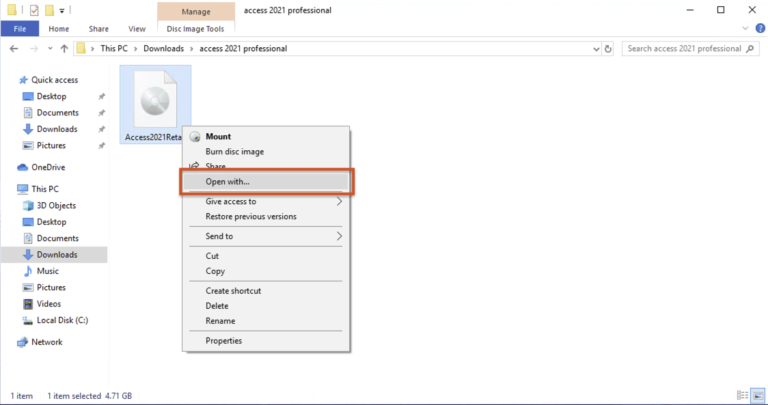
Task: Choose Create shortcut menu entry
Action: pos(267,291)
